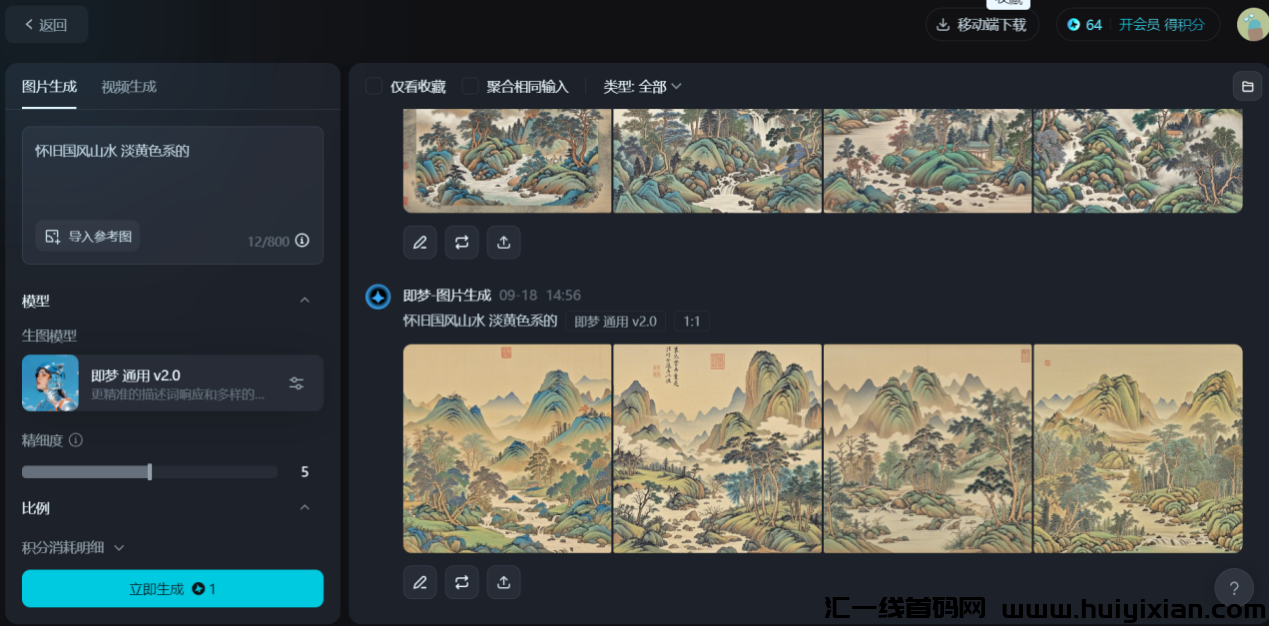Enable the 聚合相同输入 checkbox
The image size is (1269, 626).
(469, 86)
